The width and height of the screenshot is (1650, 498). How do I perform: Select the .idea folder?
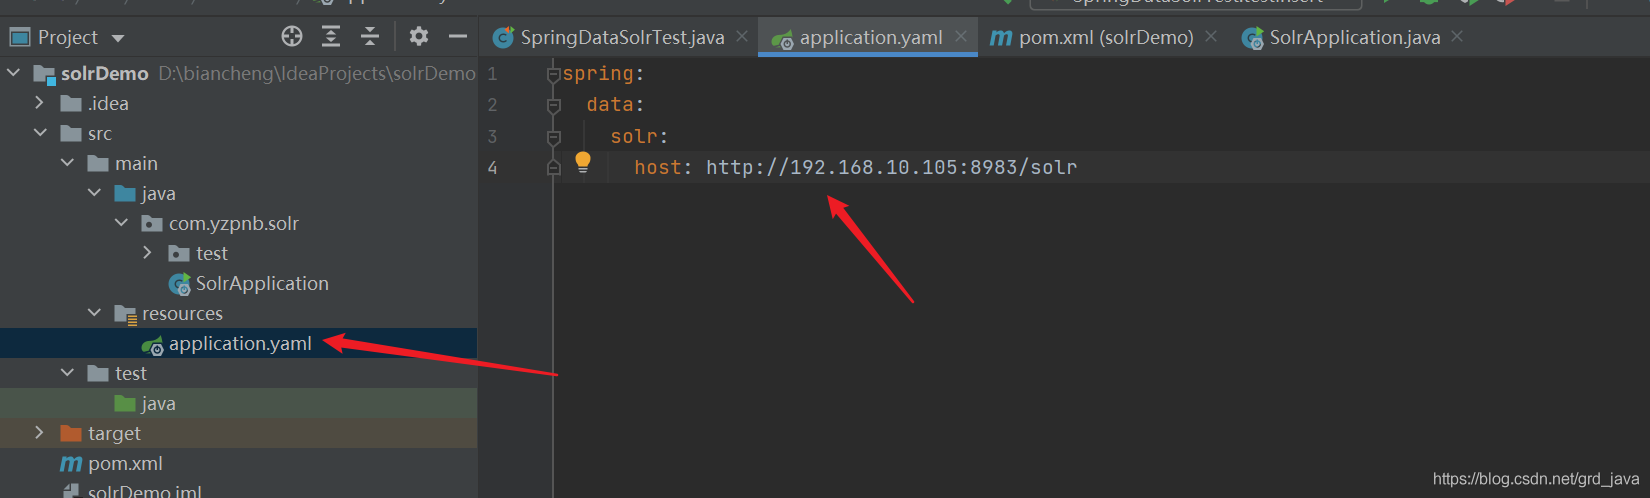(x=108, y=103)
